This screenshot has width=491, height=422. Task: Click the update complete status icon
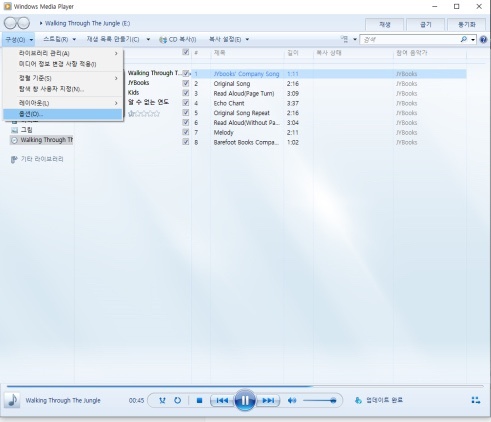coord(358,400)
